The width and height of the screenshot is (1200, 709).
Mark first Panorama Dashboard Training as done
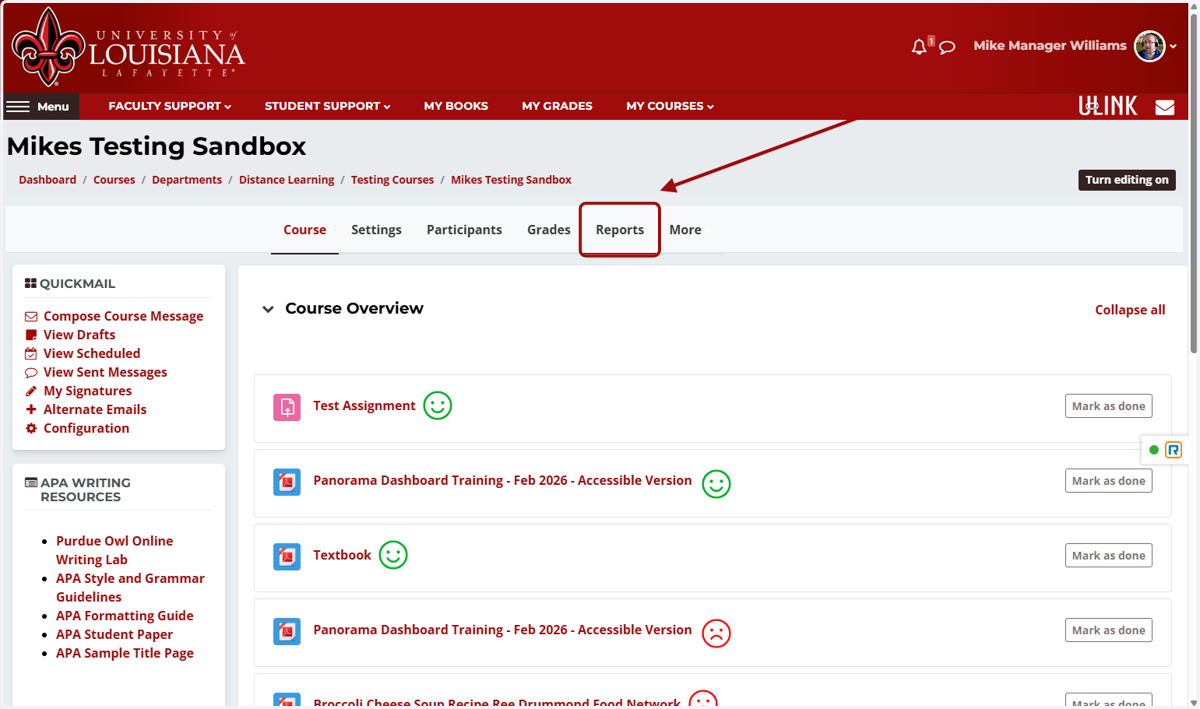(x=1108, y=481)
